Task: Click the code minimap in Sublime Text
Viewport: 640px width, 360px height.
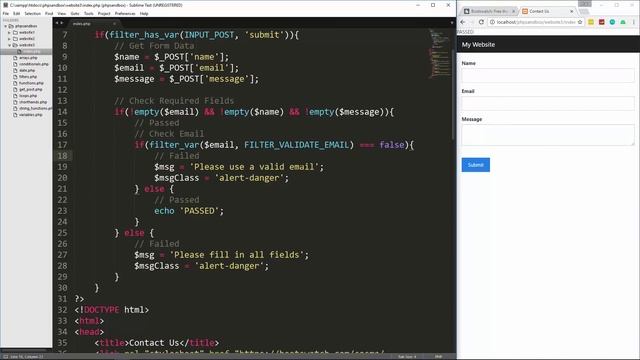Action: tap(439, 53)
